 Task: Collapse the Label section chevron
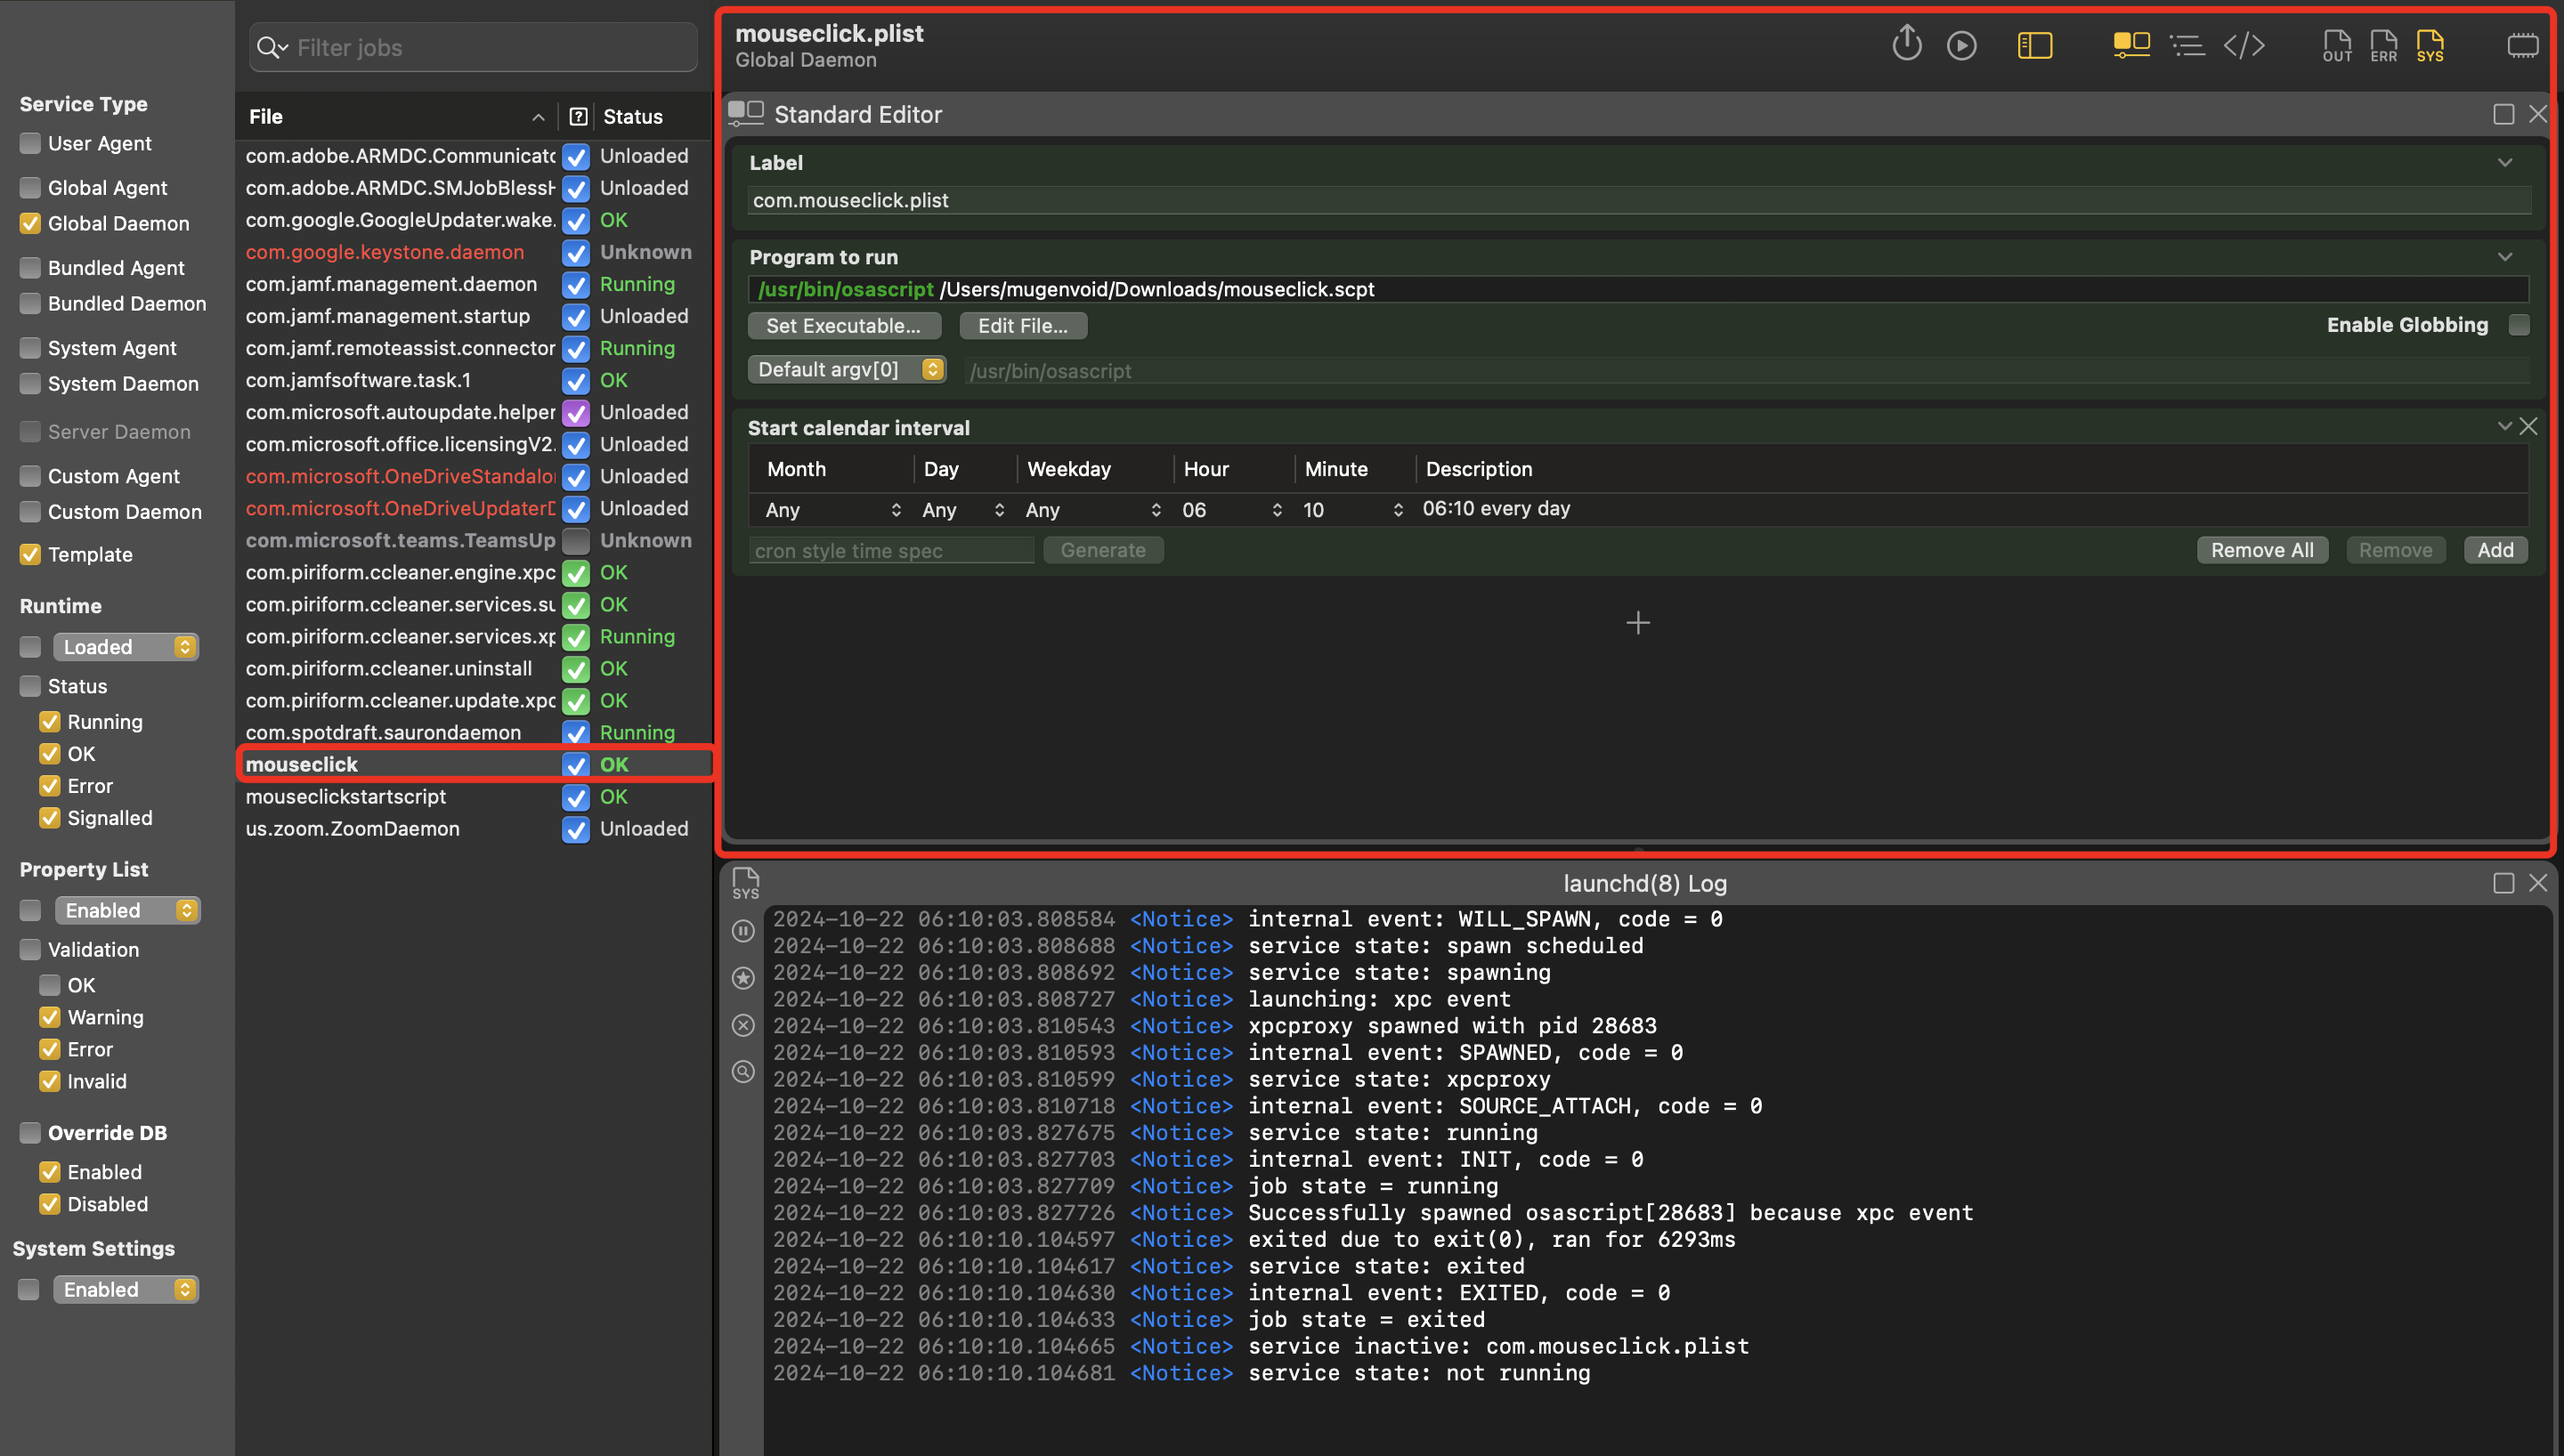coord(2505,162)
